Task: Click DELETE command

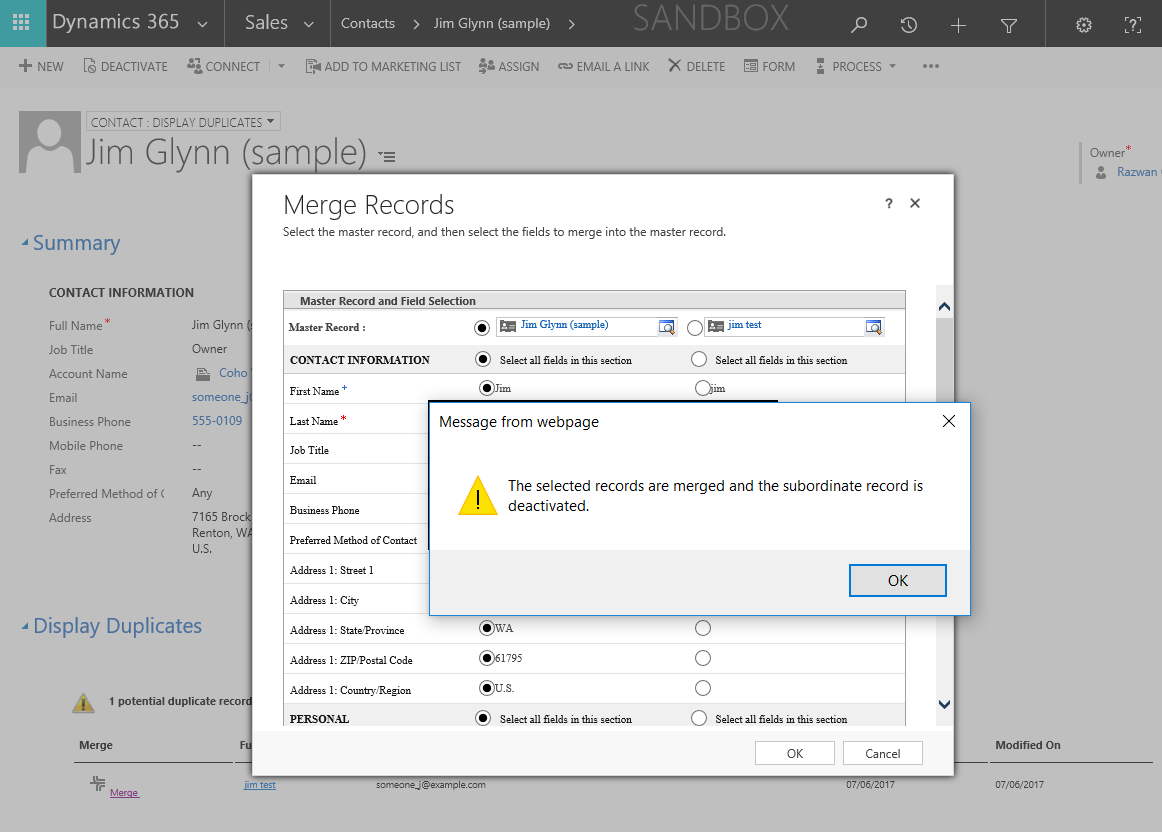Action: 697,66
